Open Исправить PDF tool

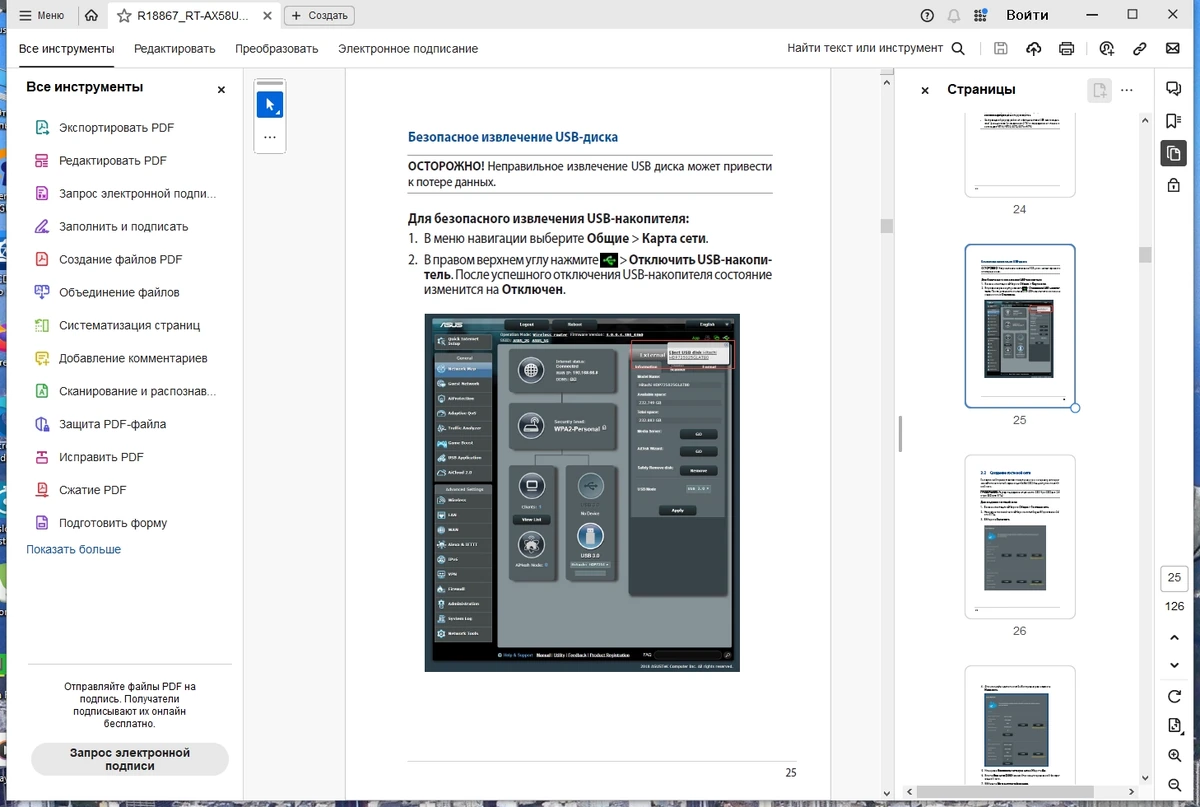[101, 458]
